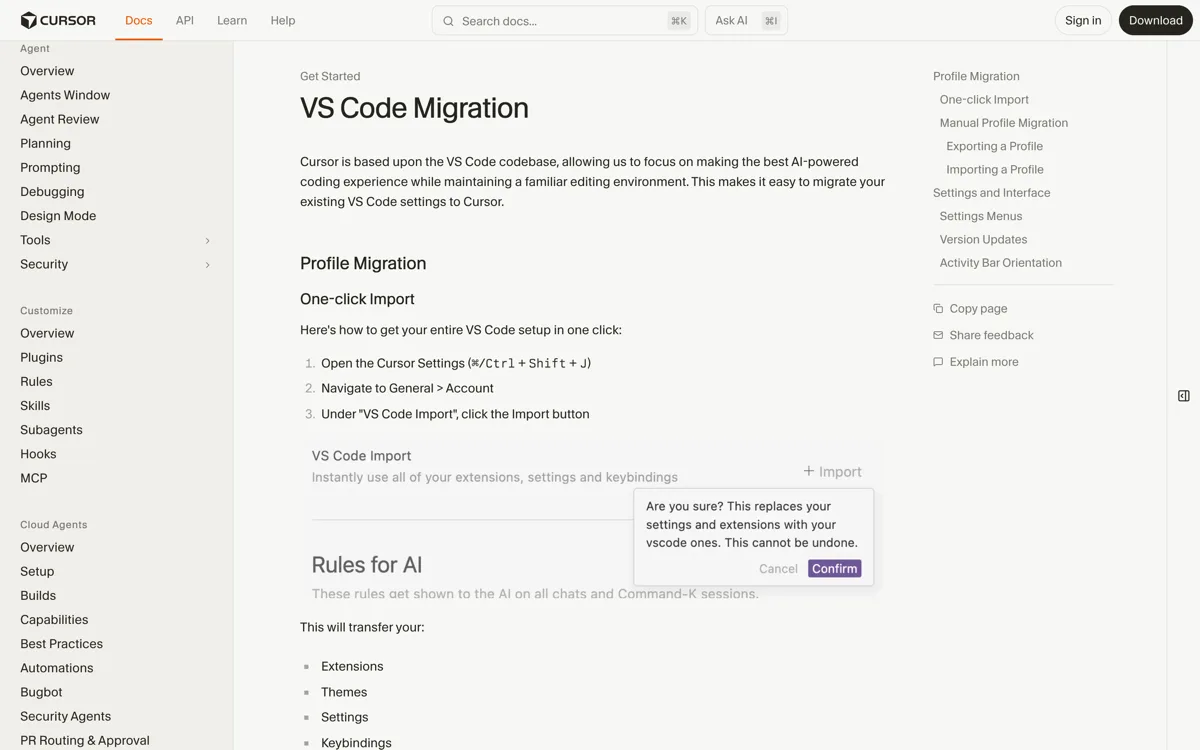Click the Get Started breadcrumb
This screenshot has width=1200, height=750.
tap(330, 76)
